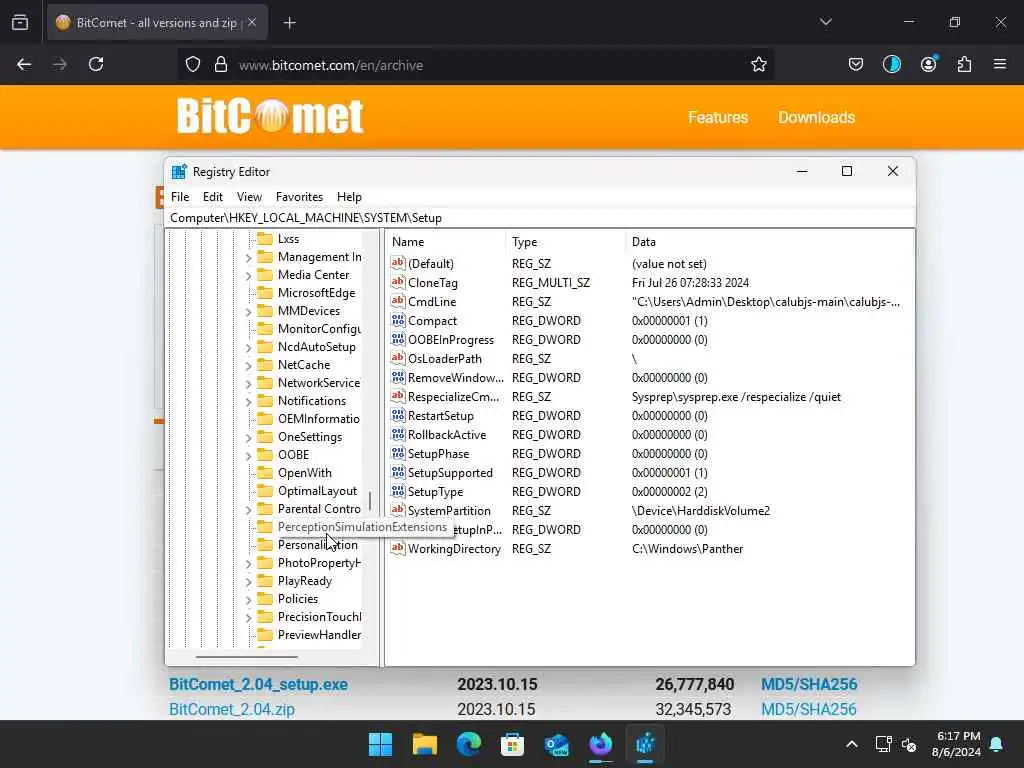Select the SystemPartition value row
1024x768 pixels.
tap(449, 511)
